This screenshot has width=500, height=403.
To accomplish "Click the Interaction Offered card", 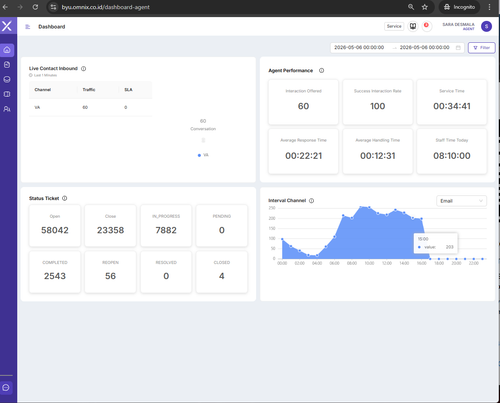I will 303,102.
